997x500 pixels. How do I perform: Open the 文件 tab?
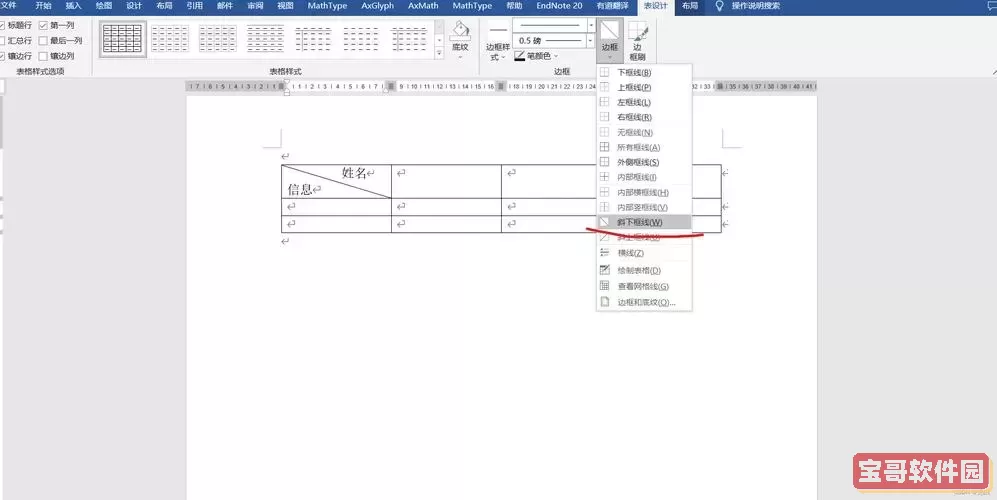(x=8, y=6)
